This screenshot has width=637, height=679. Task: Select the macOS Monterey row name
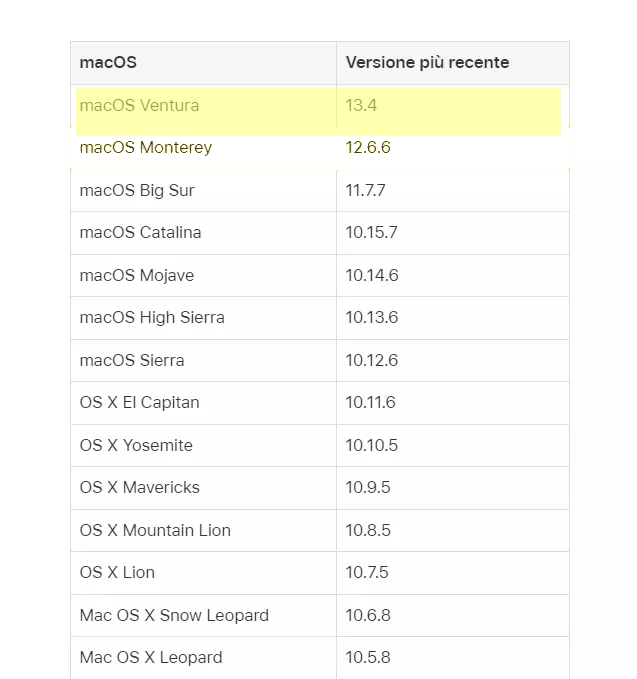click(x=146, y=148)
